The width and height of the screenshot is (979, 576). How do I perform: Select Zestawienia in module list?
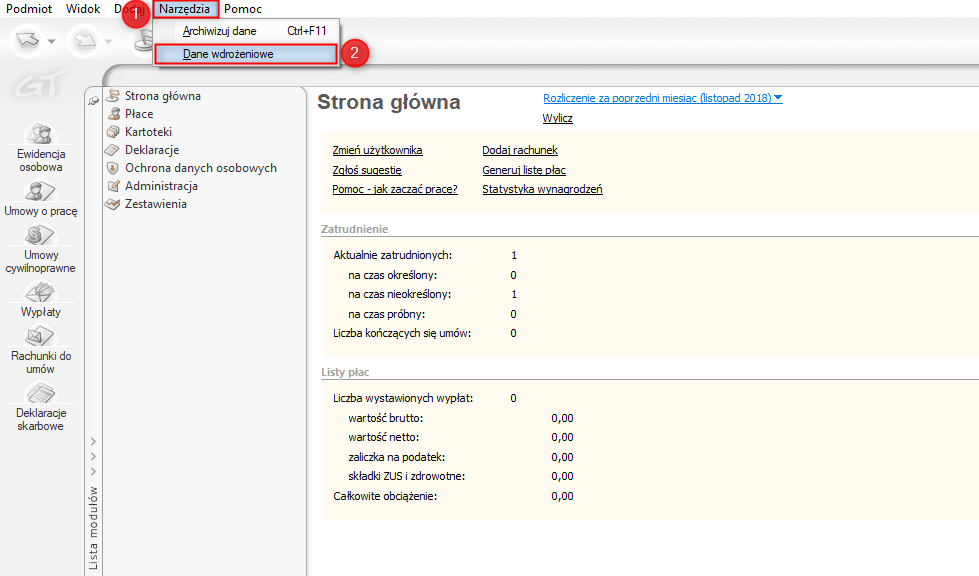[155, 204]
